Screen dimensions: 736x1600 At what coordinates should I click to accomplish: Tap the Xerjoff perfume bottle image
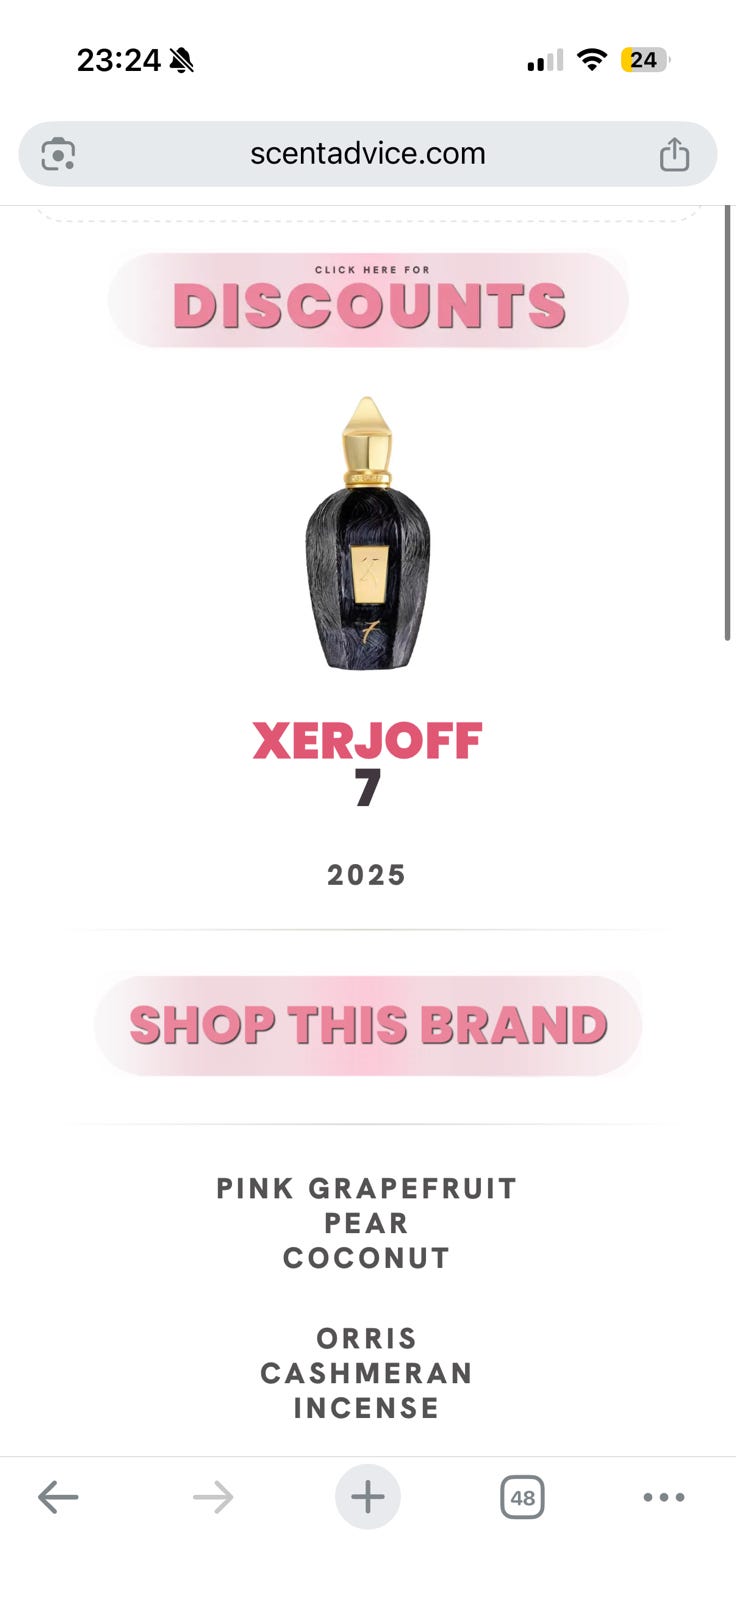click(368, 533)
